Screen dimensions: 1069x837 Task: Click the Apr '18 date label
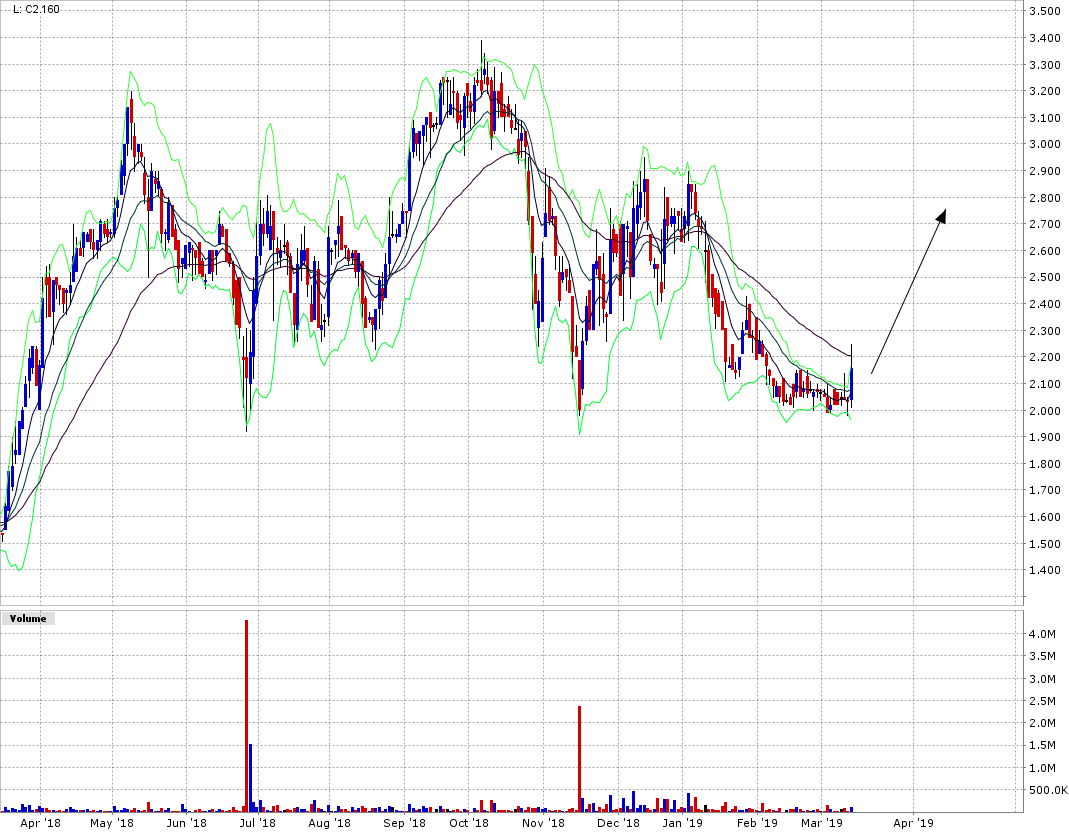click(x=40, y=823)
